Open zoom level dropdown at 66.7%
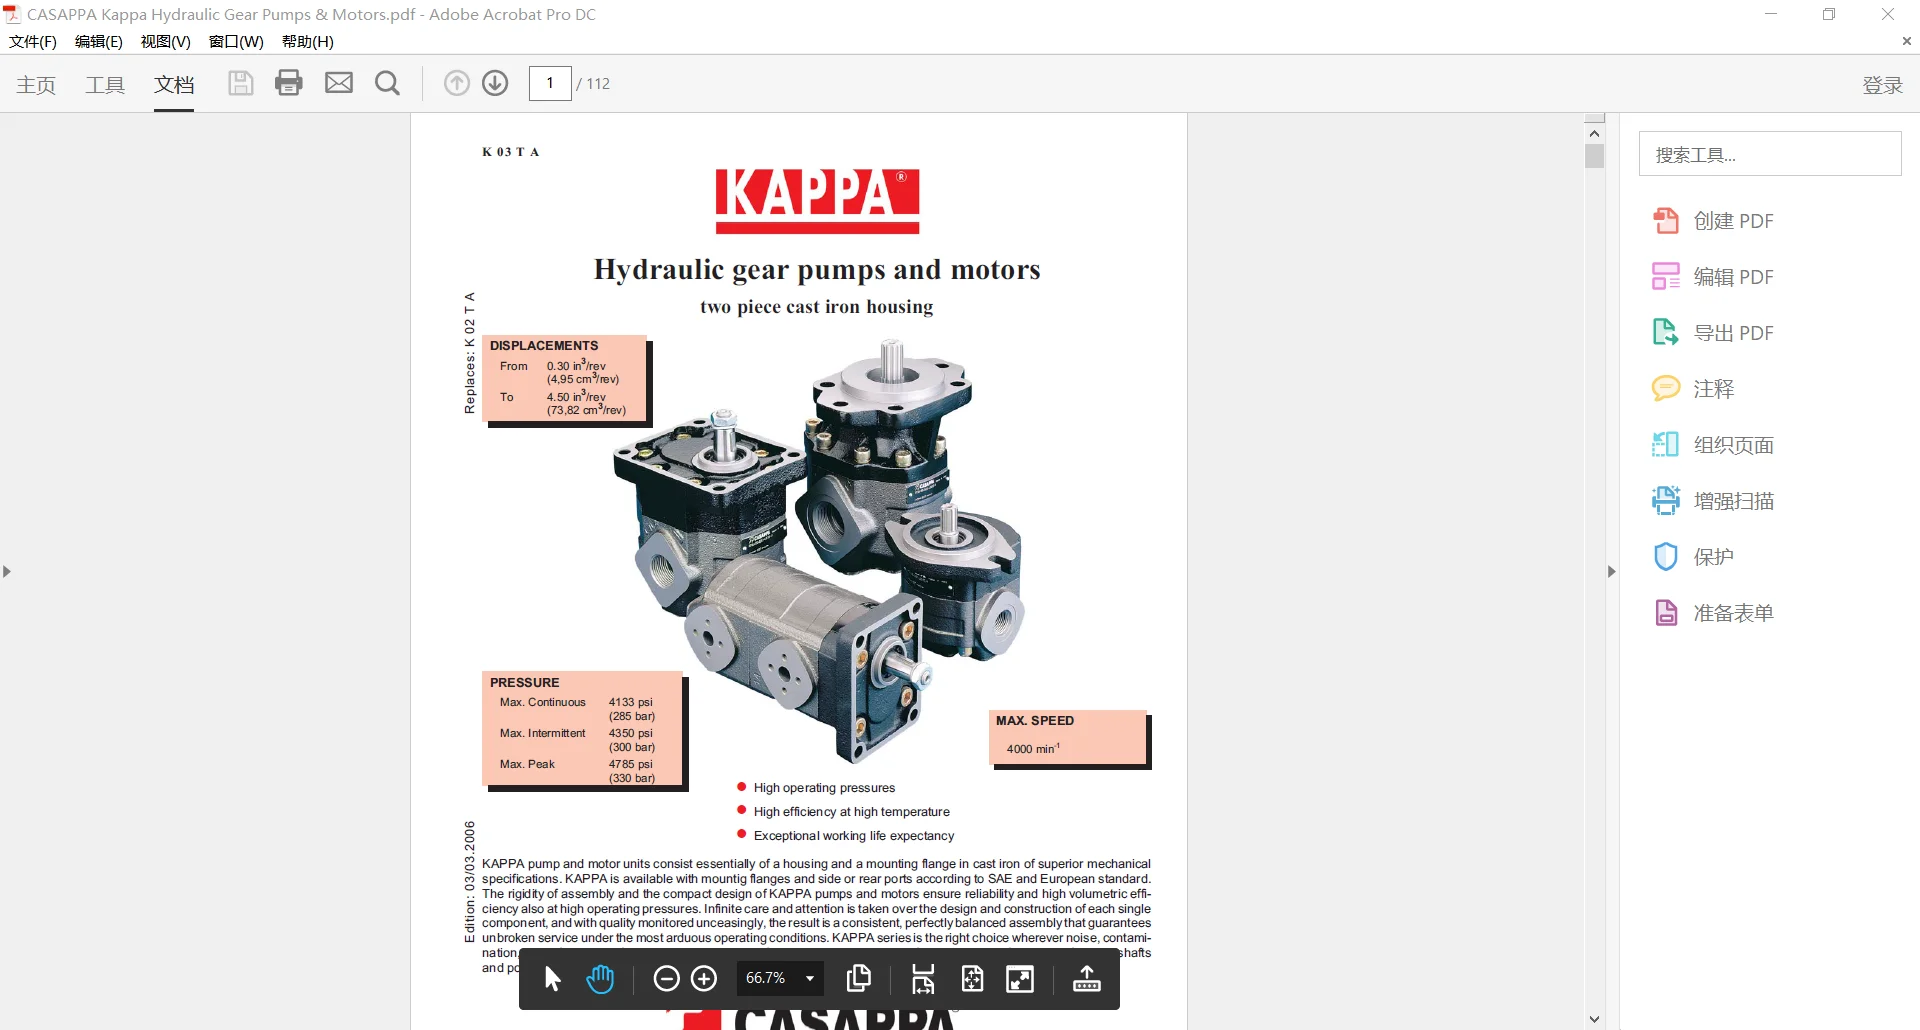Screen dimensions: 1920x1030 [810, 979]
